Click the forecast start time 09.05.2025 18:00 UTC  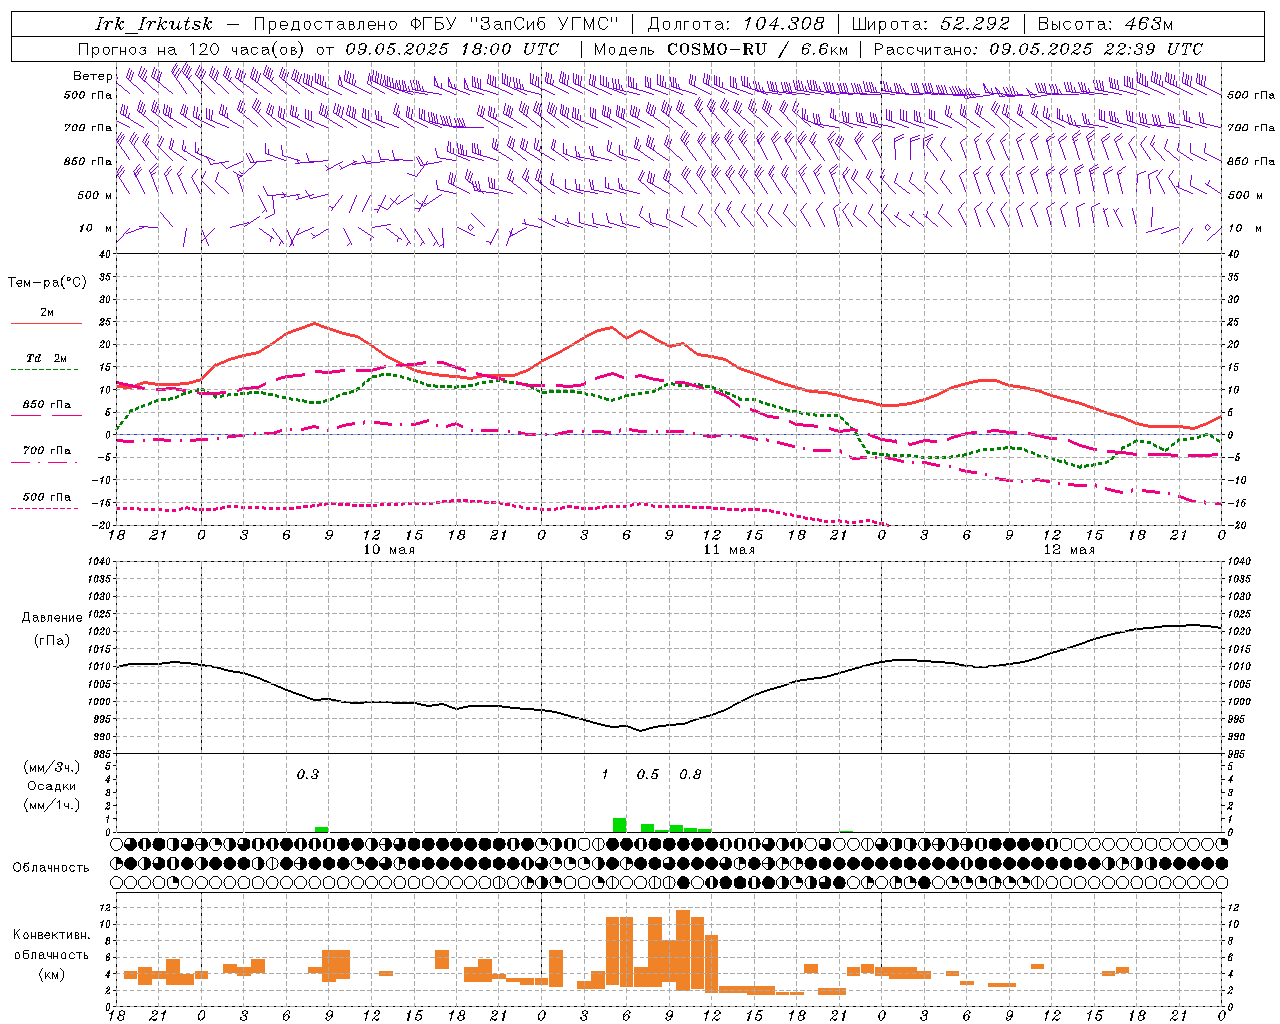pos(452,49)
